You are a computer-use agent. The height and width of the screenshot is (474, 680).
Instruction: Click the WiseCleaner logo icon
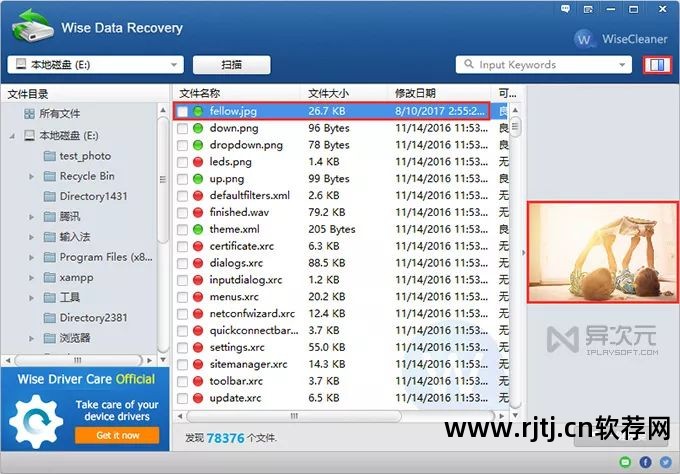point(585,39)
